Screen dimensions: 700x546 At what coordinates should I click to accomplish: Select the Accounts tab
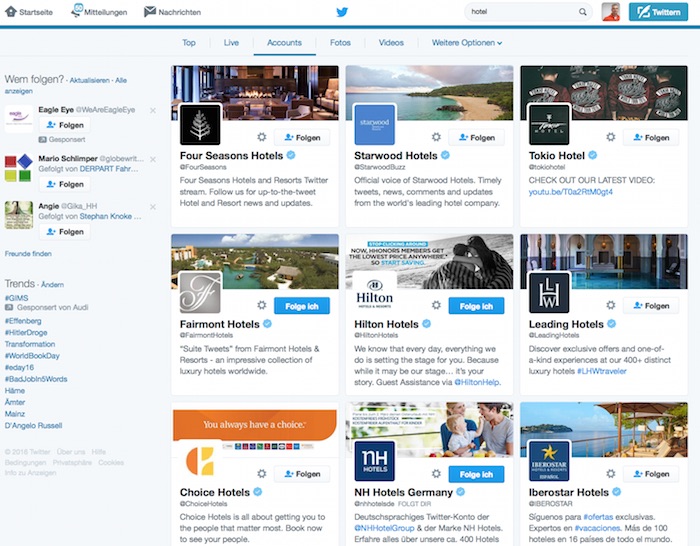[284, 43]
